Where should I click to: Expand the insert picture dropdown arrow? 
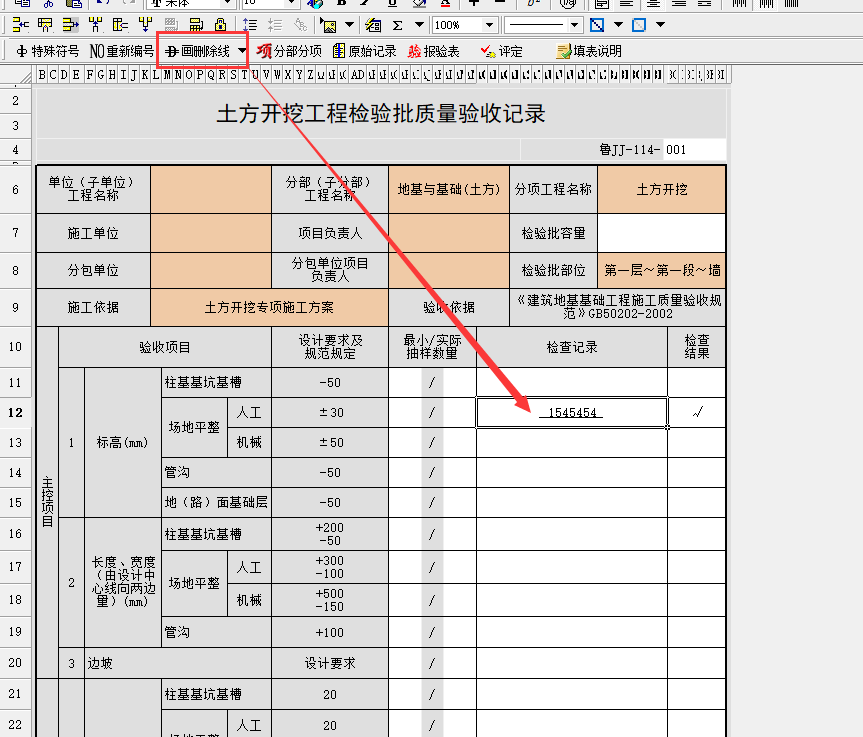click(349, 25)
